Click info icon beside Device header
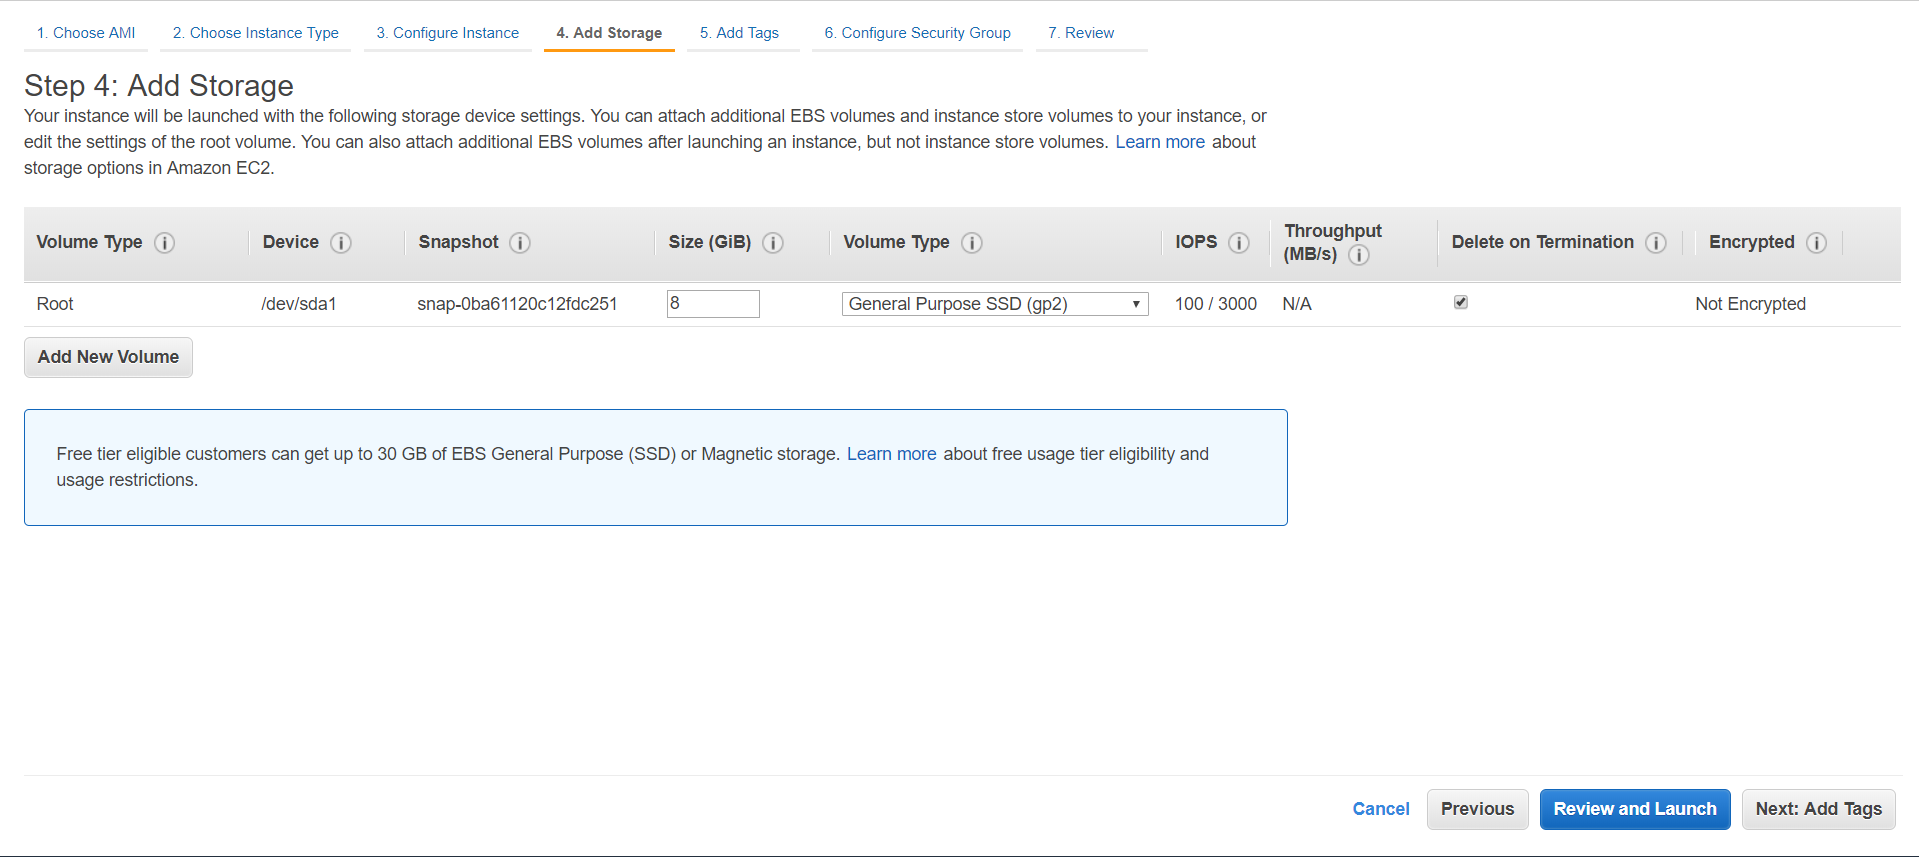 coord(341,243)
